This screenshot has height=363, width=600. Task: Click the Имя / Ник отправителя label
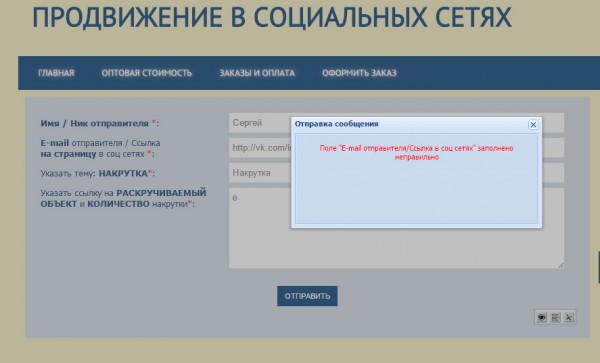pos(99,124)
